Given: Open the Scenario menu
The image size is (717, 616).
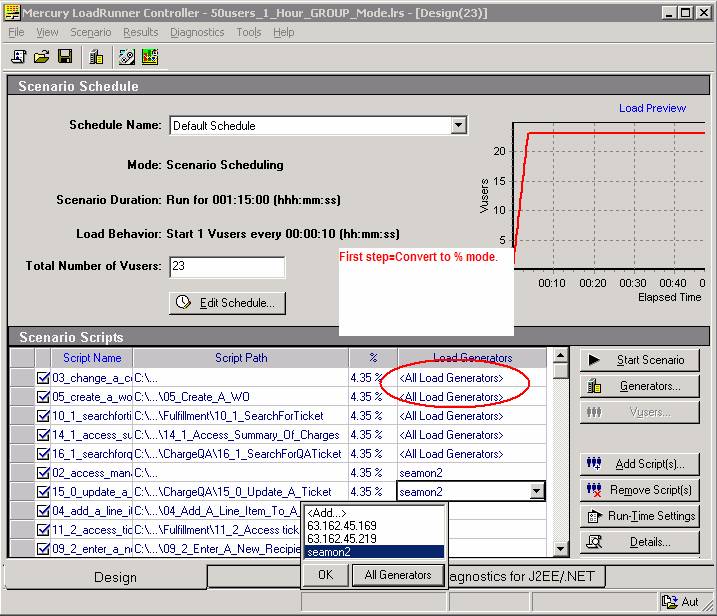Looking at the screenshot, I should (91, 32).
